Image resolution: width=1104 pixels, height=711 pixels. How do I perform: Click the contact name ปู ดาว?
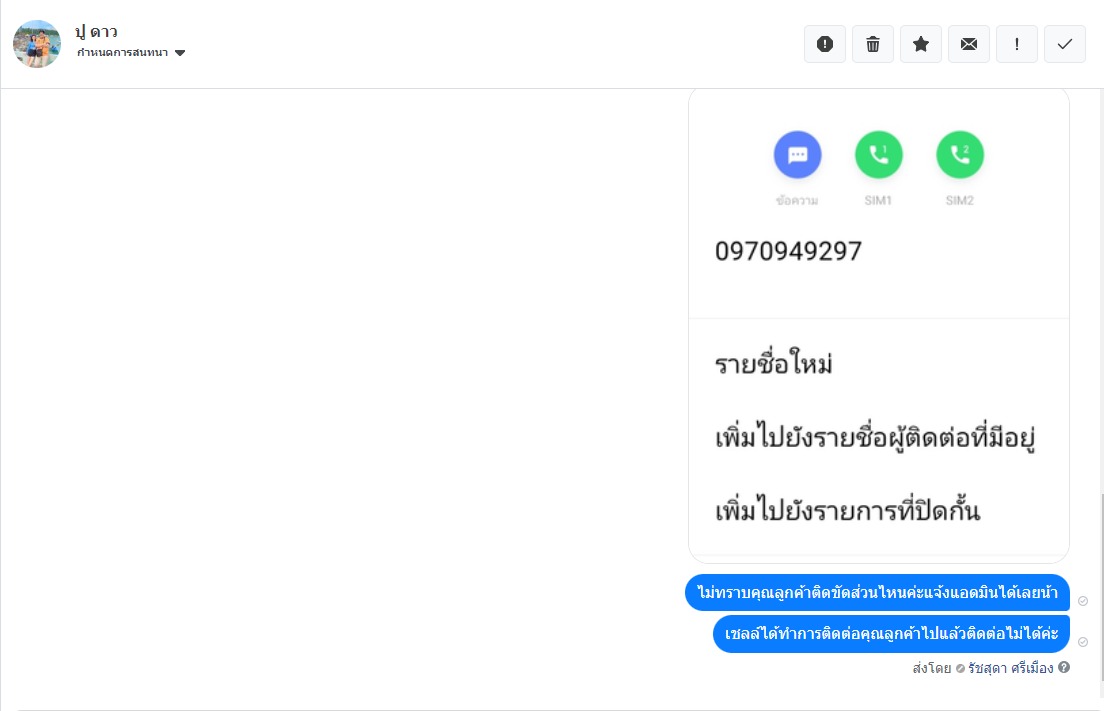(97, 32)
